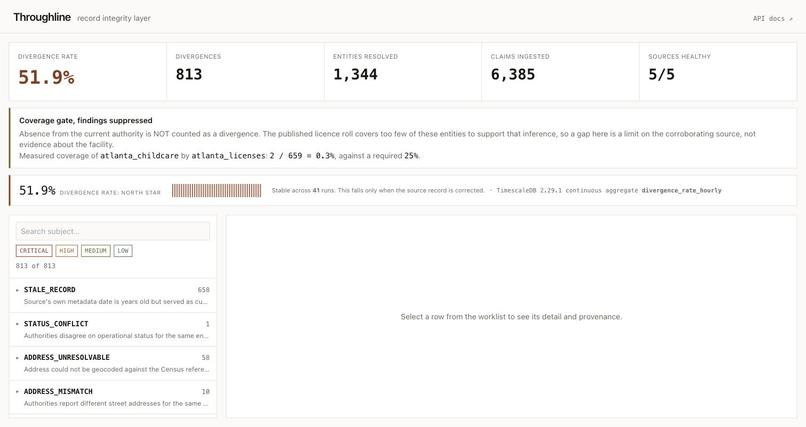This screenshot has height=427, width=806.
Task: Toggle the CRITICAL severity filter
Action: [34, 251]
